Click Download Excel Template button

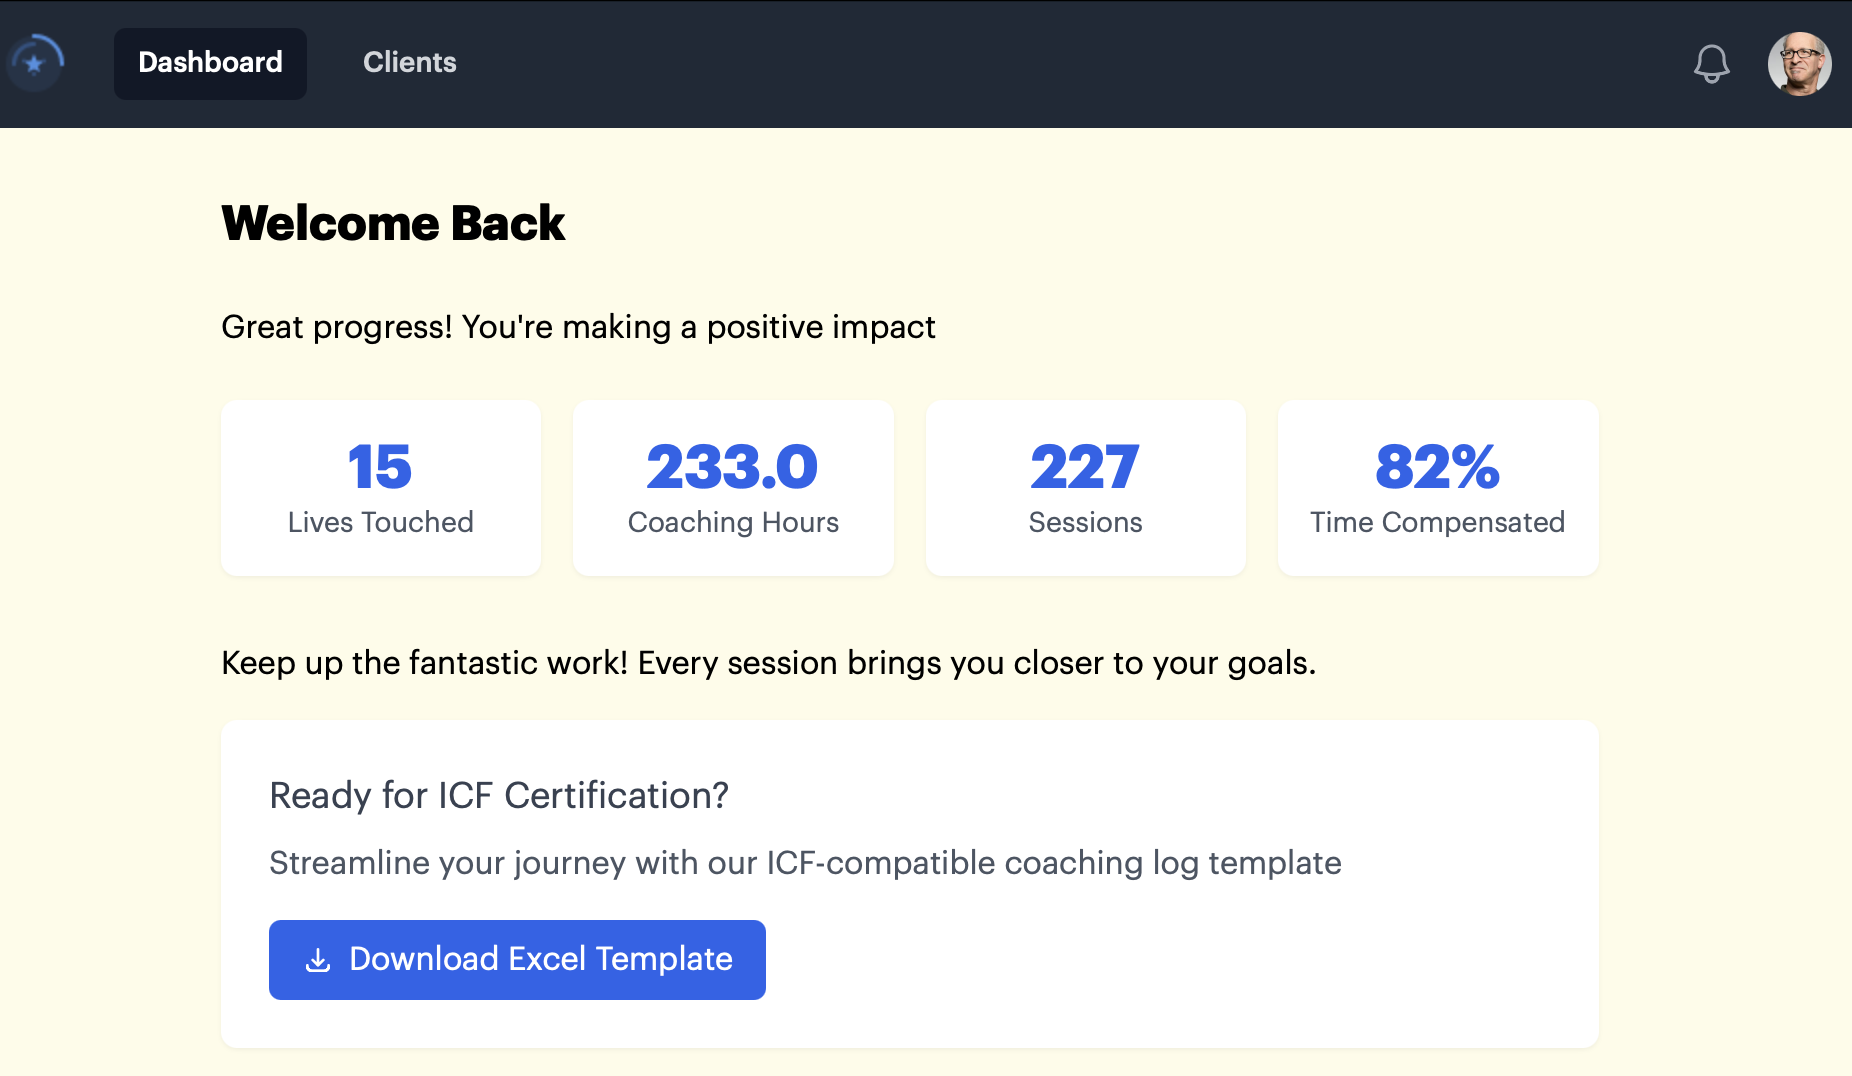(517, 960)
